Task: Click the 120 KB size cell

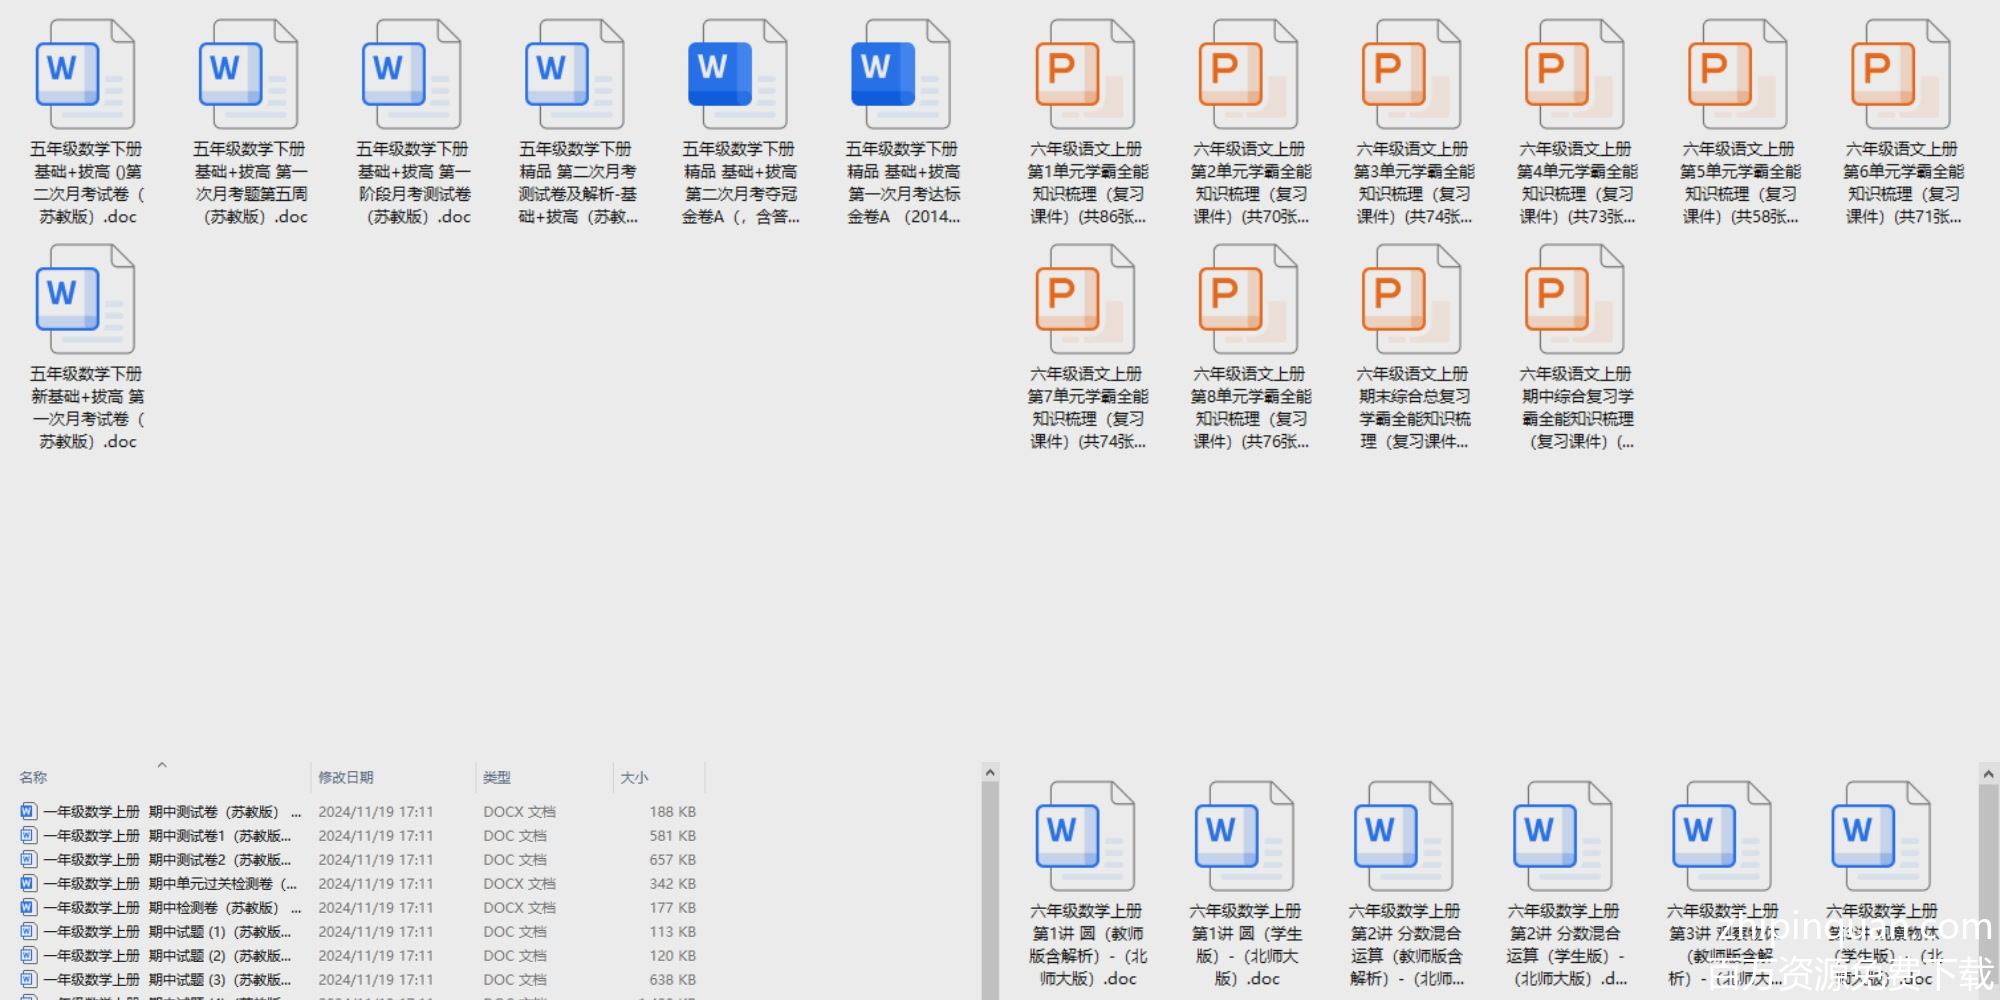Action: tap(673, 955)
